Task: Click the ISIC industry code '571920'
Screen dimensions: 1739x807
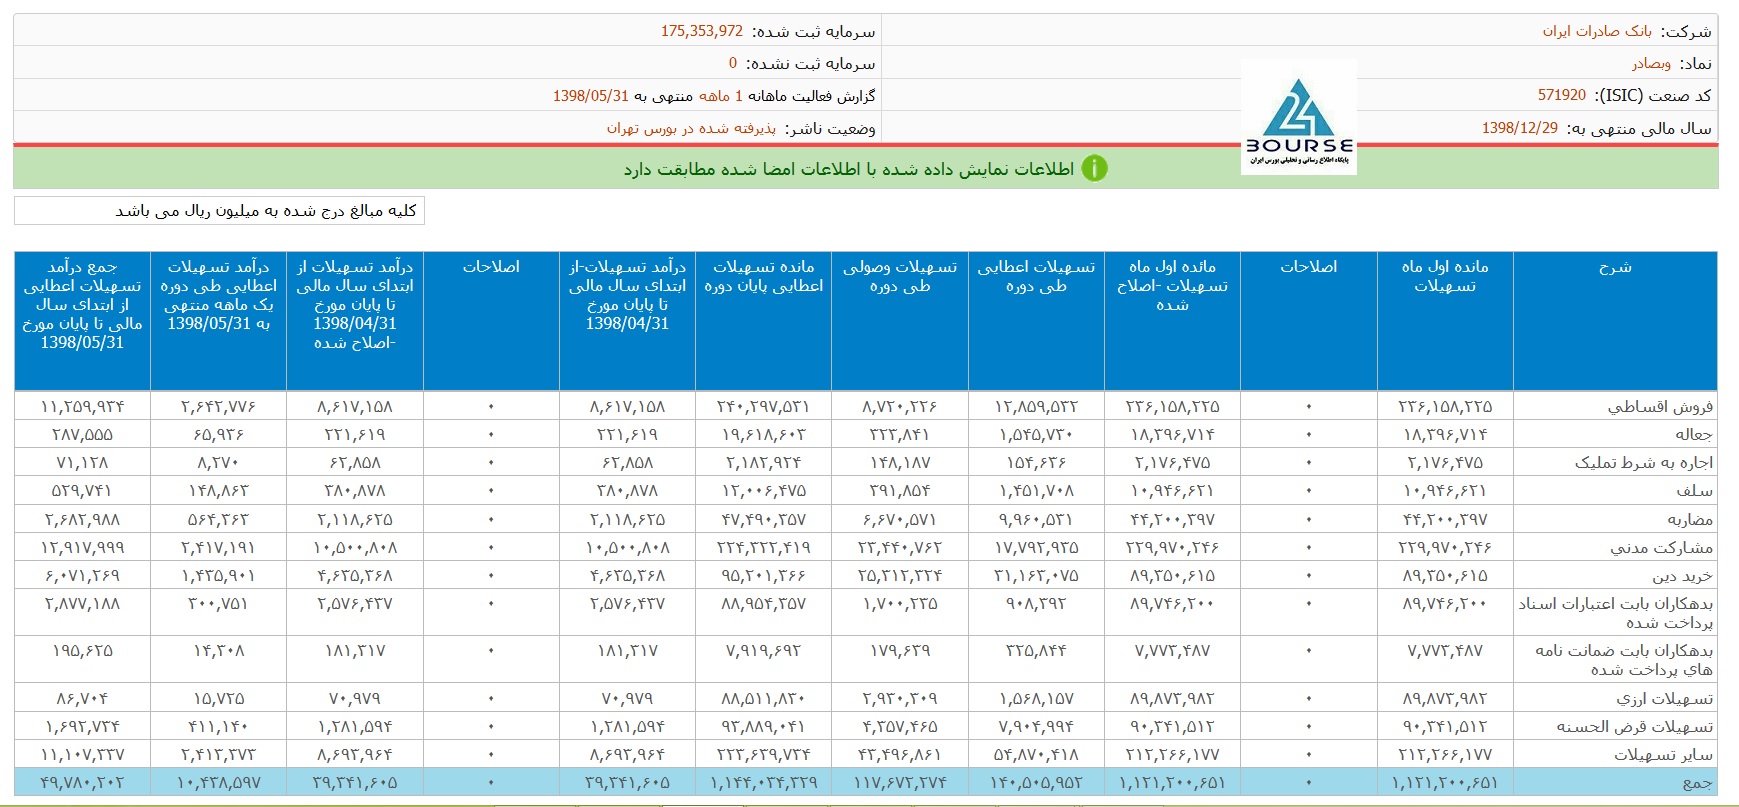Action: tap(1562, 95)
